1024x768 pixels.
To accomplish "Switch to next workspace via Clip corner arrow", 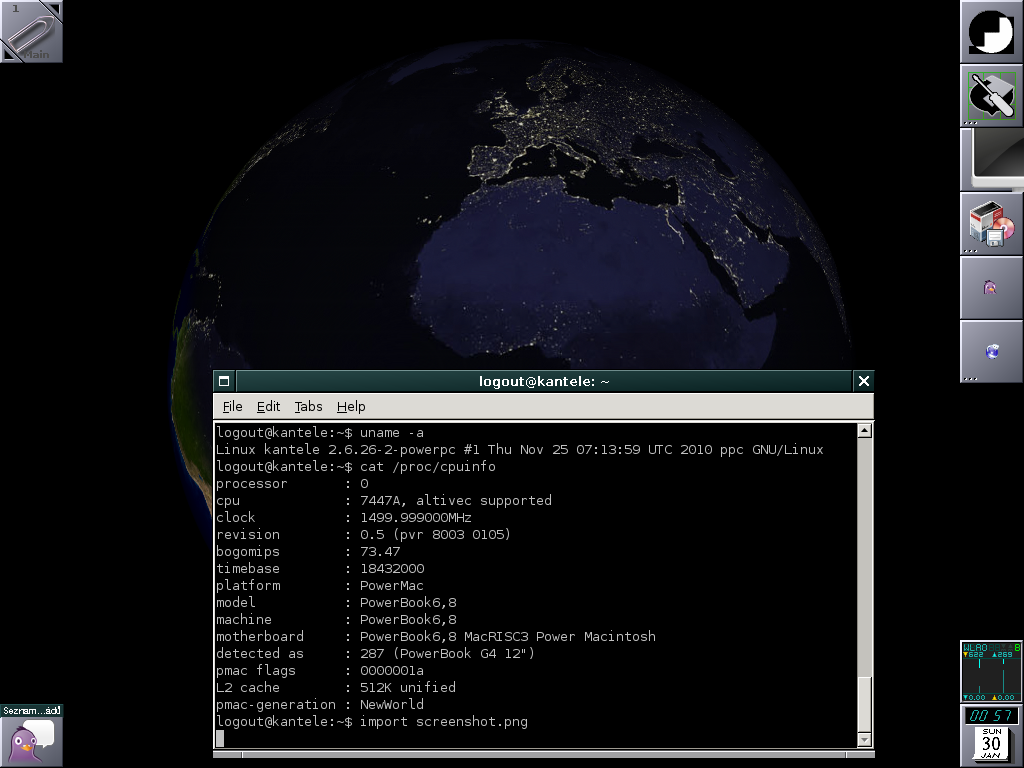I will pyautogui.click(x=55, y=8).
